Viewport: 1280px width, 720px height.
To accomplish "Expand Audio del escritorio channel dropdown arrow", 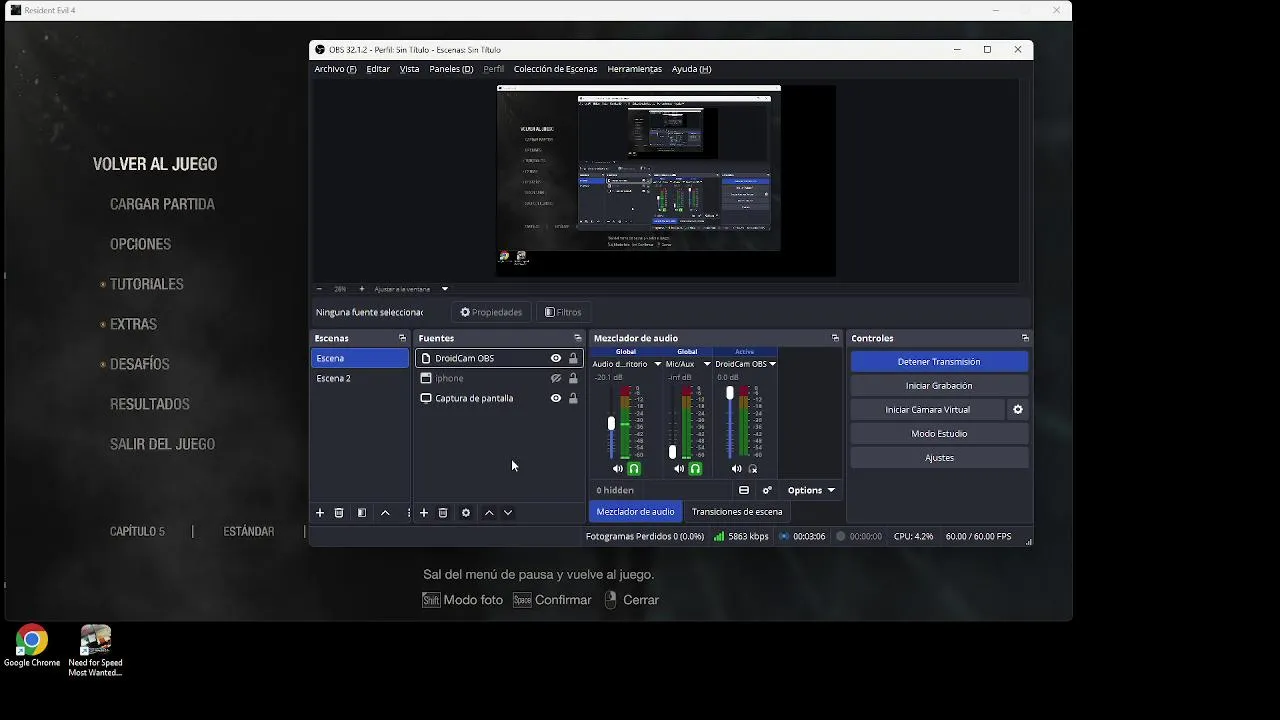I will tap(657, 364).
